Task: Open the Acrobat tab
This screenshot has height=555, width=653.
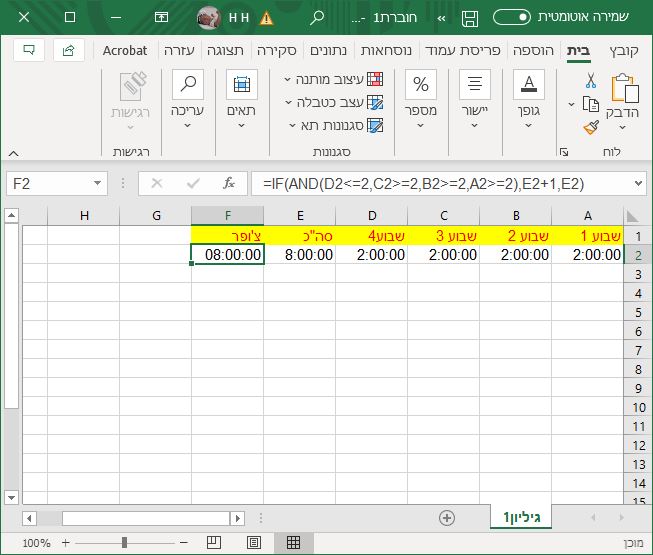Action: [x=125, y=51]
